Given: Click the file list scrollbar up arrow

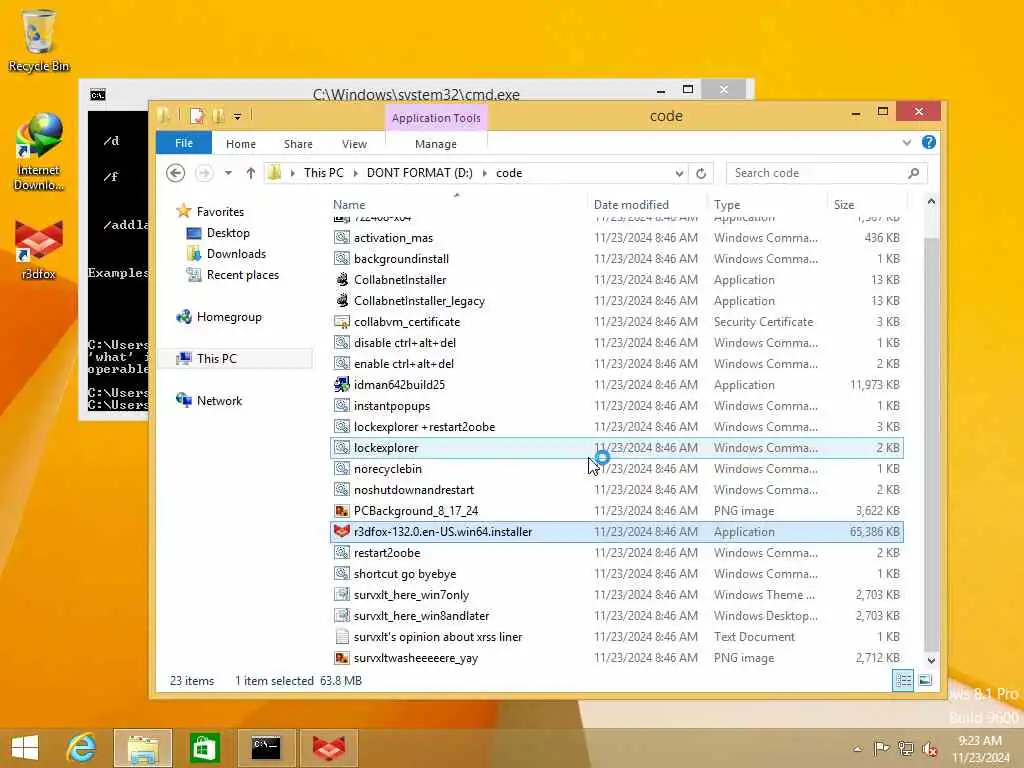Looking at the screenshot, I should pyautogui.click(x=931, y=202).
